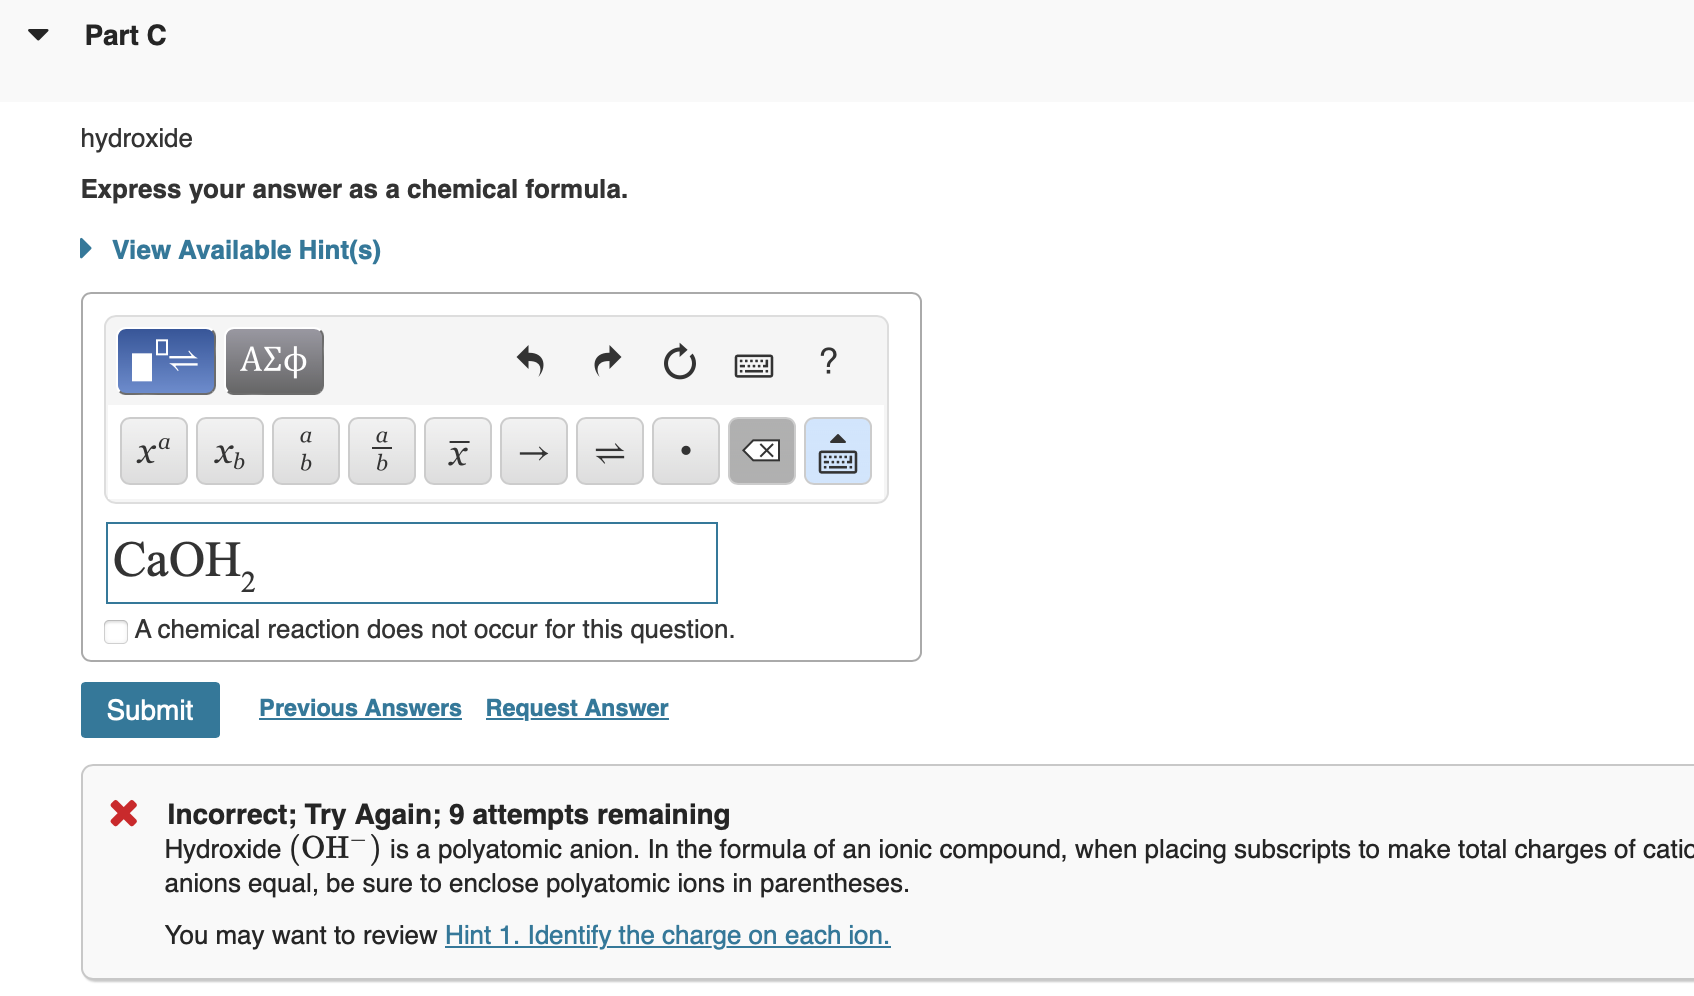The height and width of the screenshot is (996, 1694).
Task: Open the Greek symbols palette ΑΣφ
Action: click(x=274, y=361)
